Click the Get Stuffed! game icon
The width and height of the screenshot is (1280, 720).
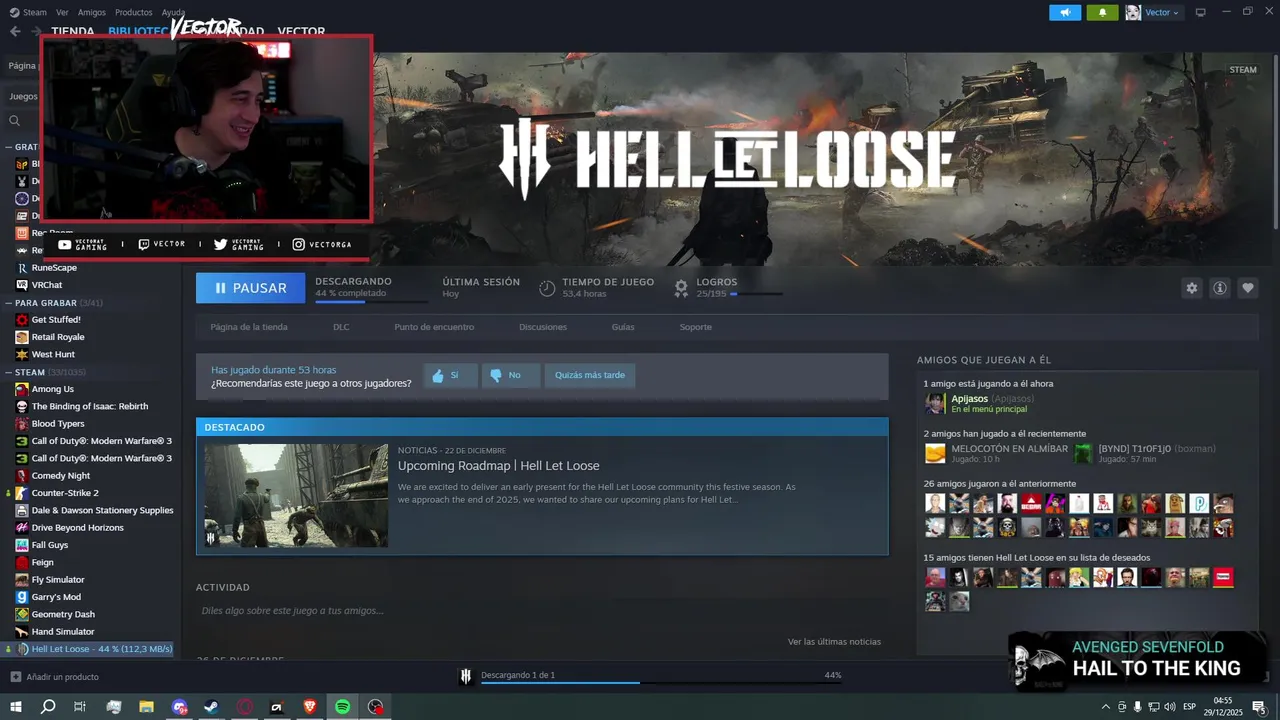pyautogui.click(x=22, y=320)
